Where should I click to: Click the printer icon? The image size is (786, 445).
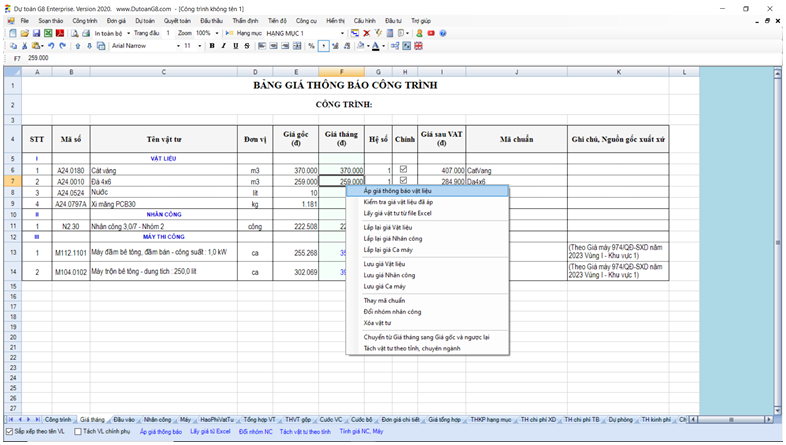tap(86, 33)
